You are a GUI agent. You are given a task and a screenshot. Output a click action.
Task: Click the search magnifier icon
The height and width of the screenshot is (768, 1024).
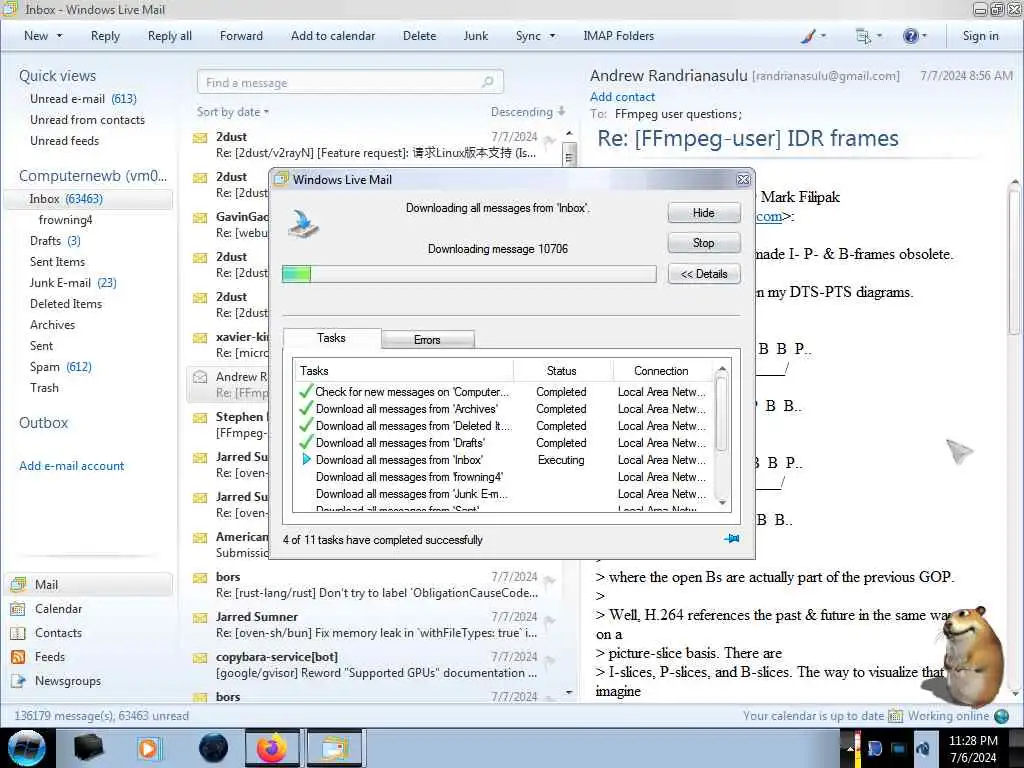coord(488,82)
